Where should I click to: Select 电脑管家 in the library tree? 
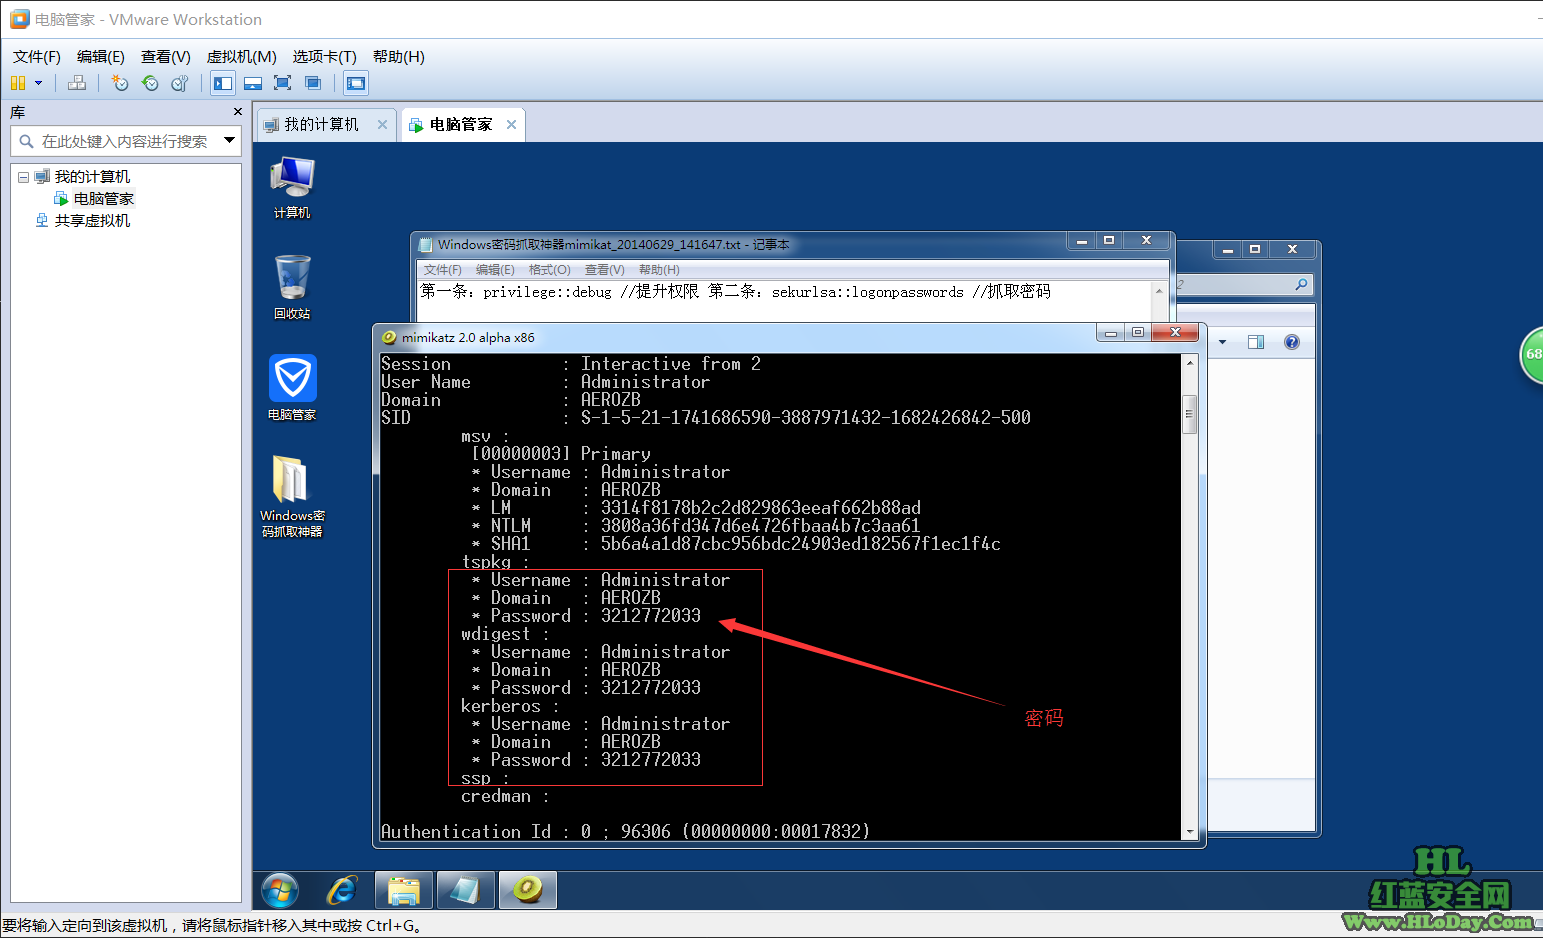point(104,199)
